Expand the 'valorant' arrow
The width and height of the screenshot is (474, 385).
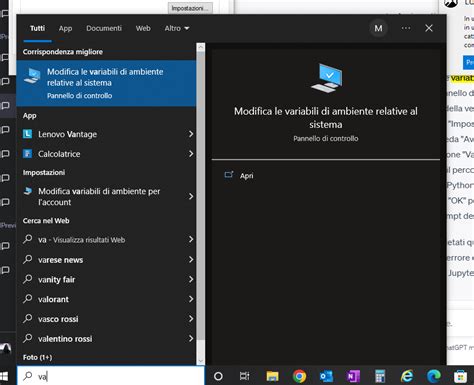click(191, 299)
